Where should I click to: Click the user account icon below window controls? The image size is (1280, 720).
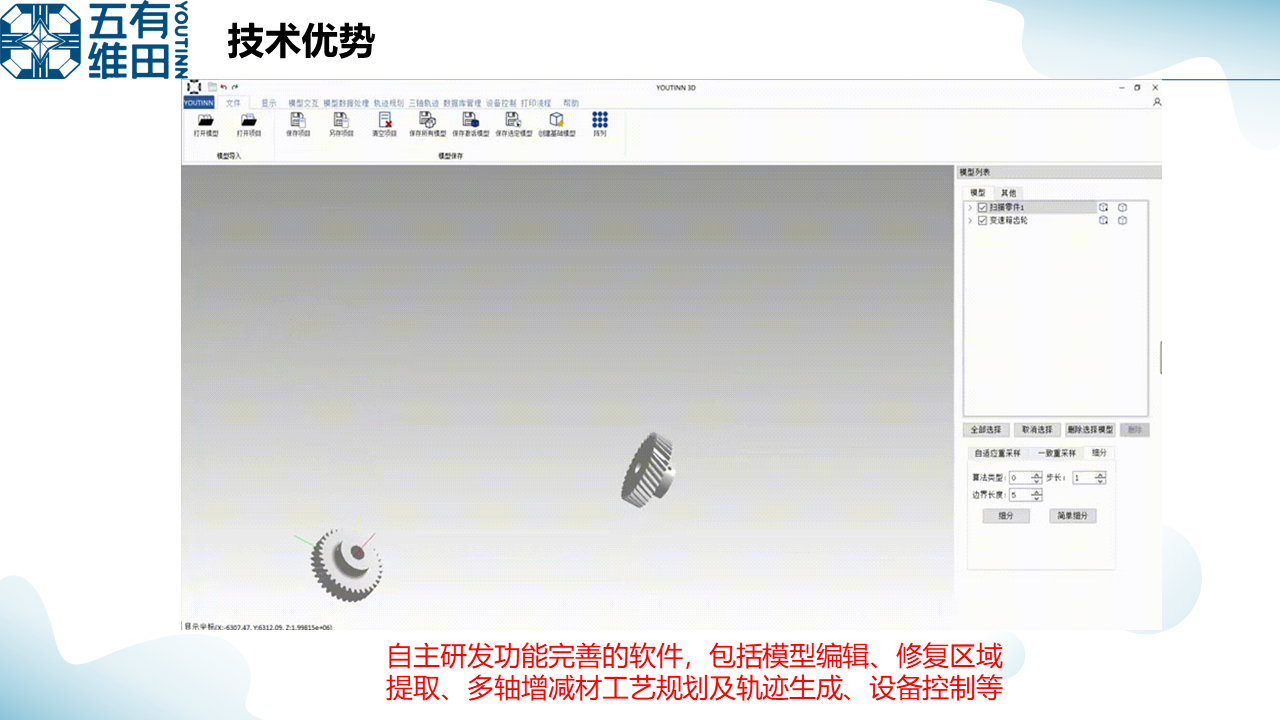1157,102
